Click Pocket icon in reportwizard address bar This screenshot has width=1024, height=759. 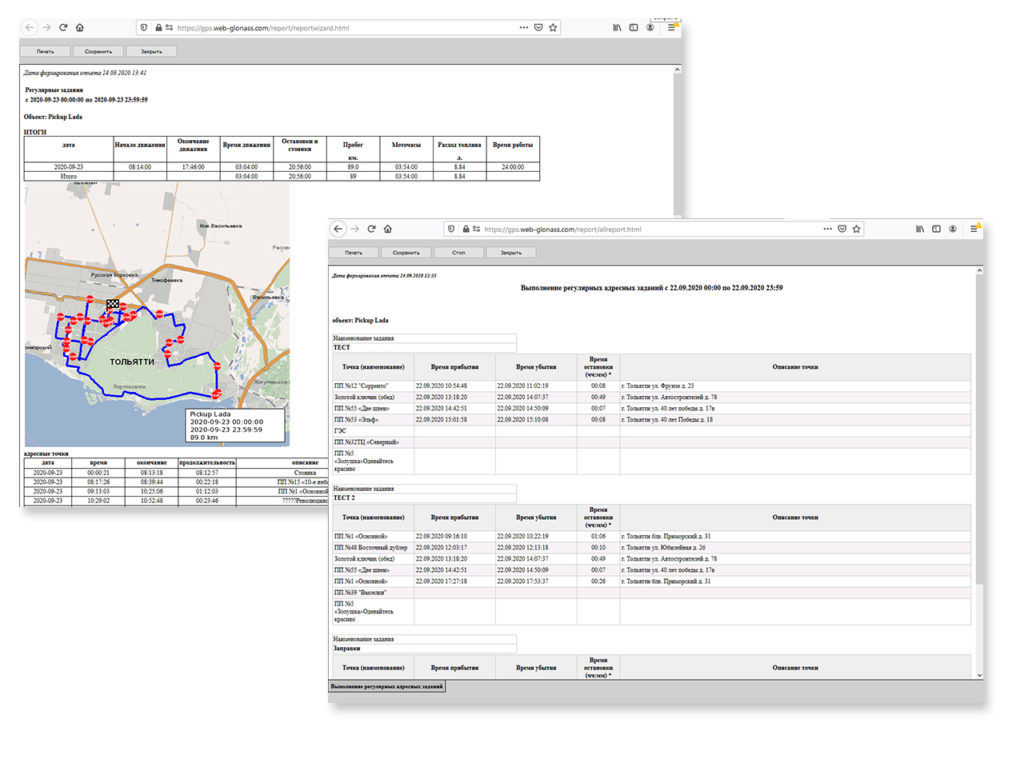pyautogui.click(x=538, y=27)
